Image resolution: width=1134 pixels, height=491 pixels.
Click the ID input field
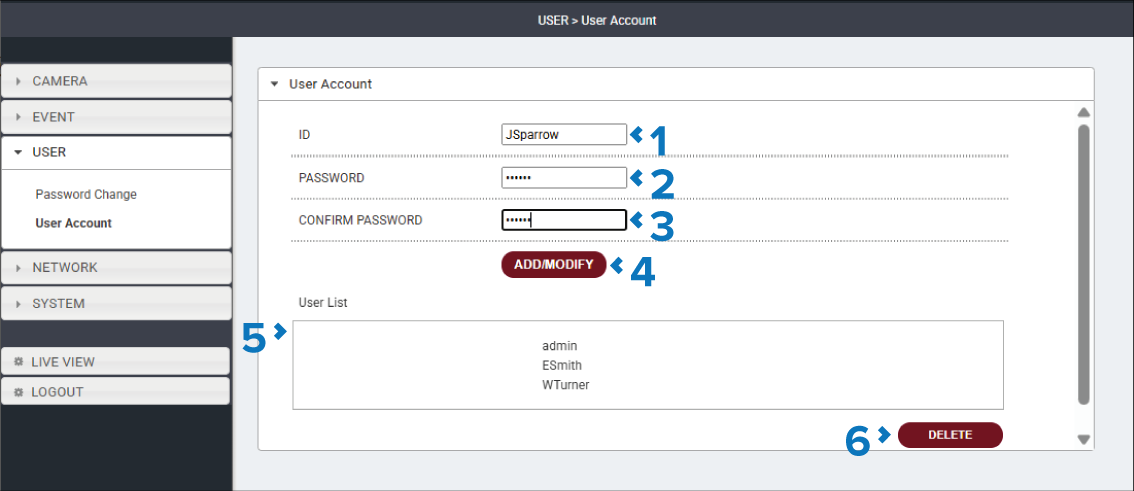point(564,135)
